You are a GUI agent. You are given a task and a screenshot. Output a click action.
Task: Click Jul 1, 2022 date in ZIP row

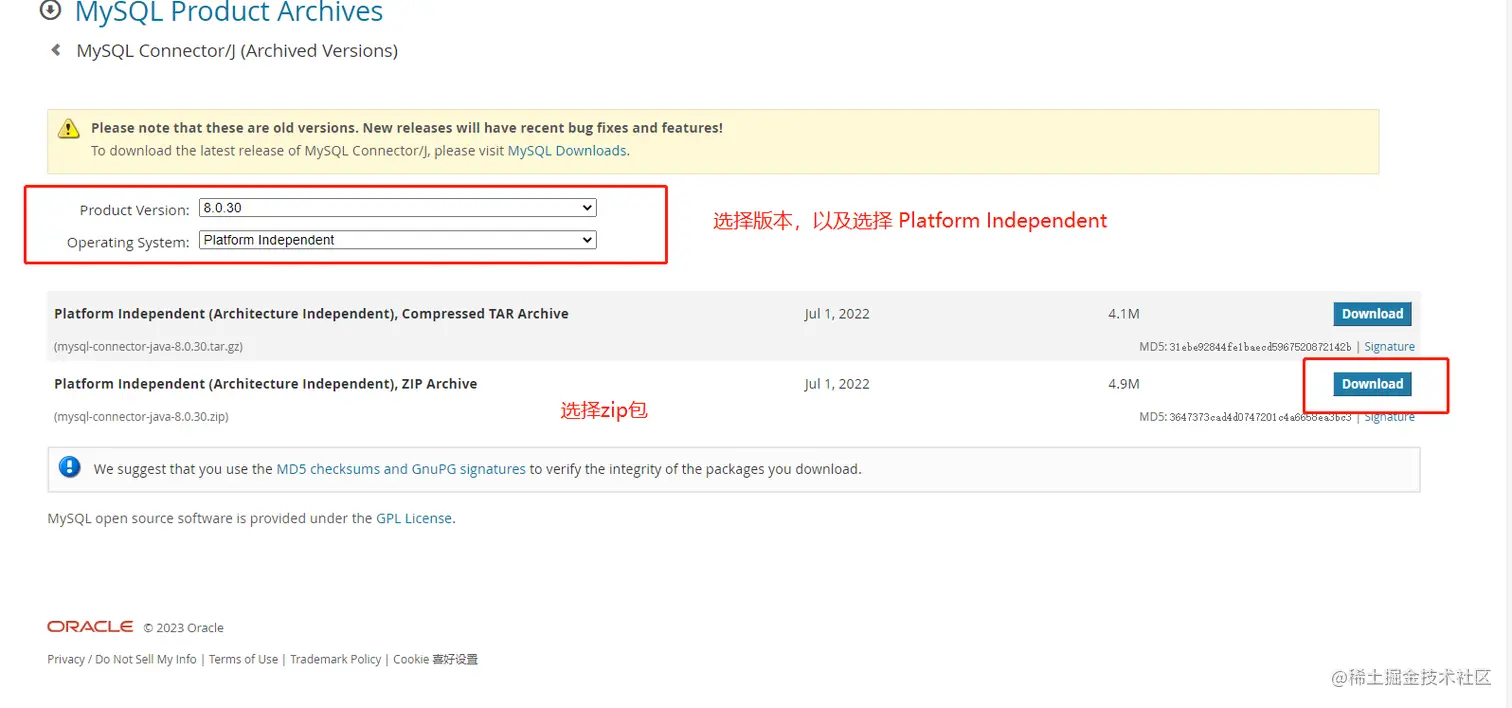point(837,384)
